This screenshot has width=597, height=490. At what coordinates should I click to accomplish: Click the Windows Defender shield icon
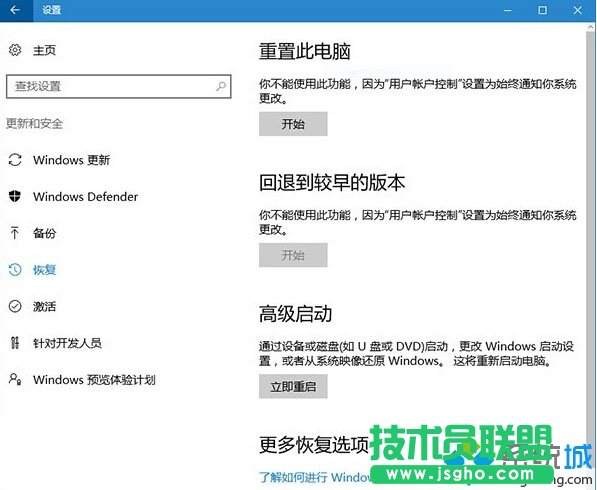(x=15, y=196)
